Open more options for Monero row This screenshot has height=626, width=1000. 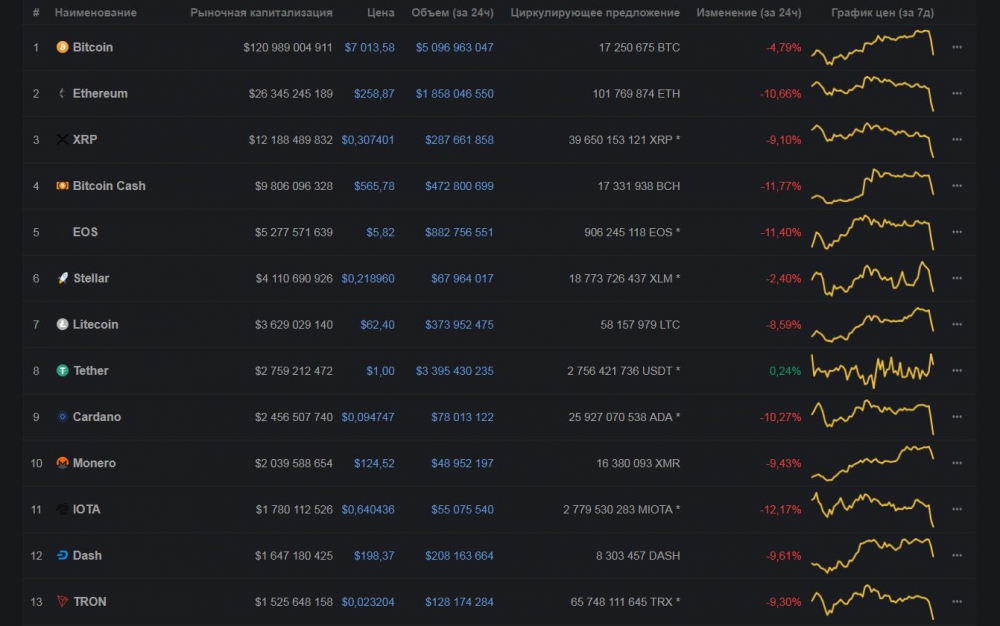[957, 463]
